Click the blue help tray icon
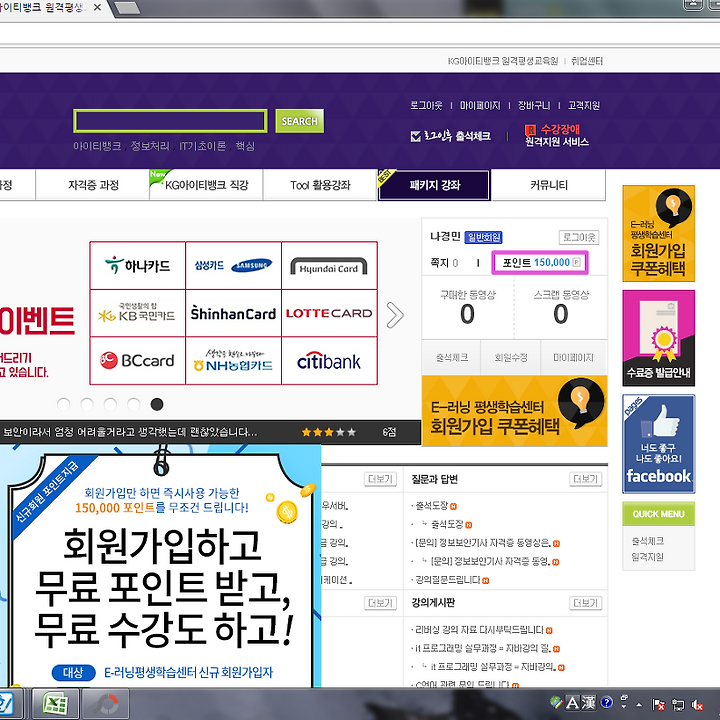Screen dimensions: 720x720 tap(607, 703)
